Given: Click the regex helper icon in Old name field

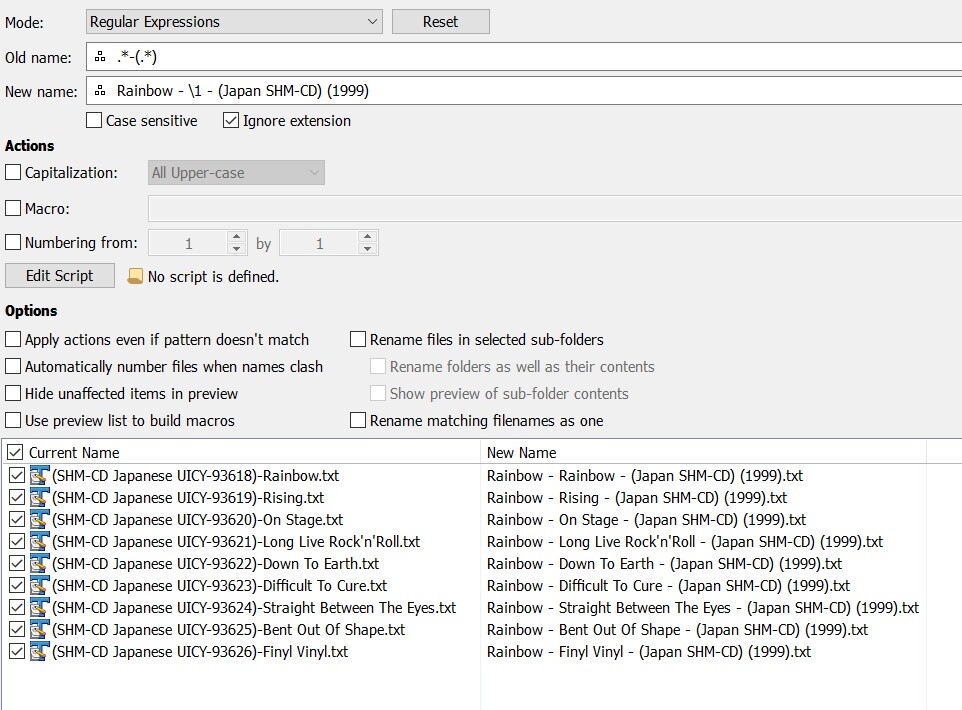Looking at the screenshot, I should pyautogui.click(x=100, y=57).
